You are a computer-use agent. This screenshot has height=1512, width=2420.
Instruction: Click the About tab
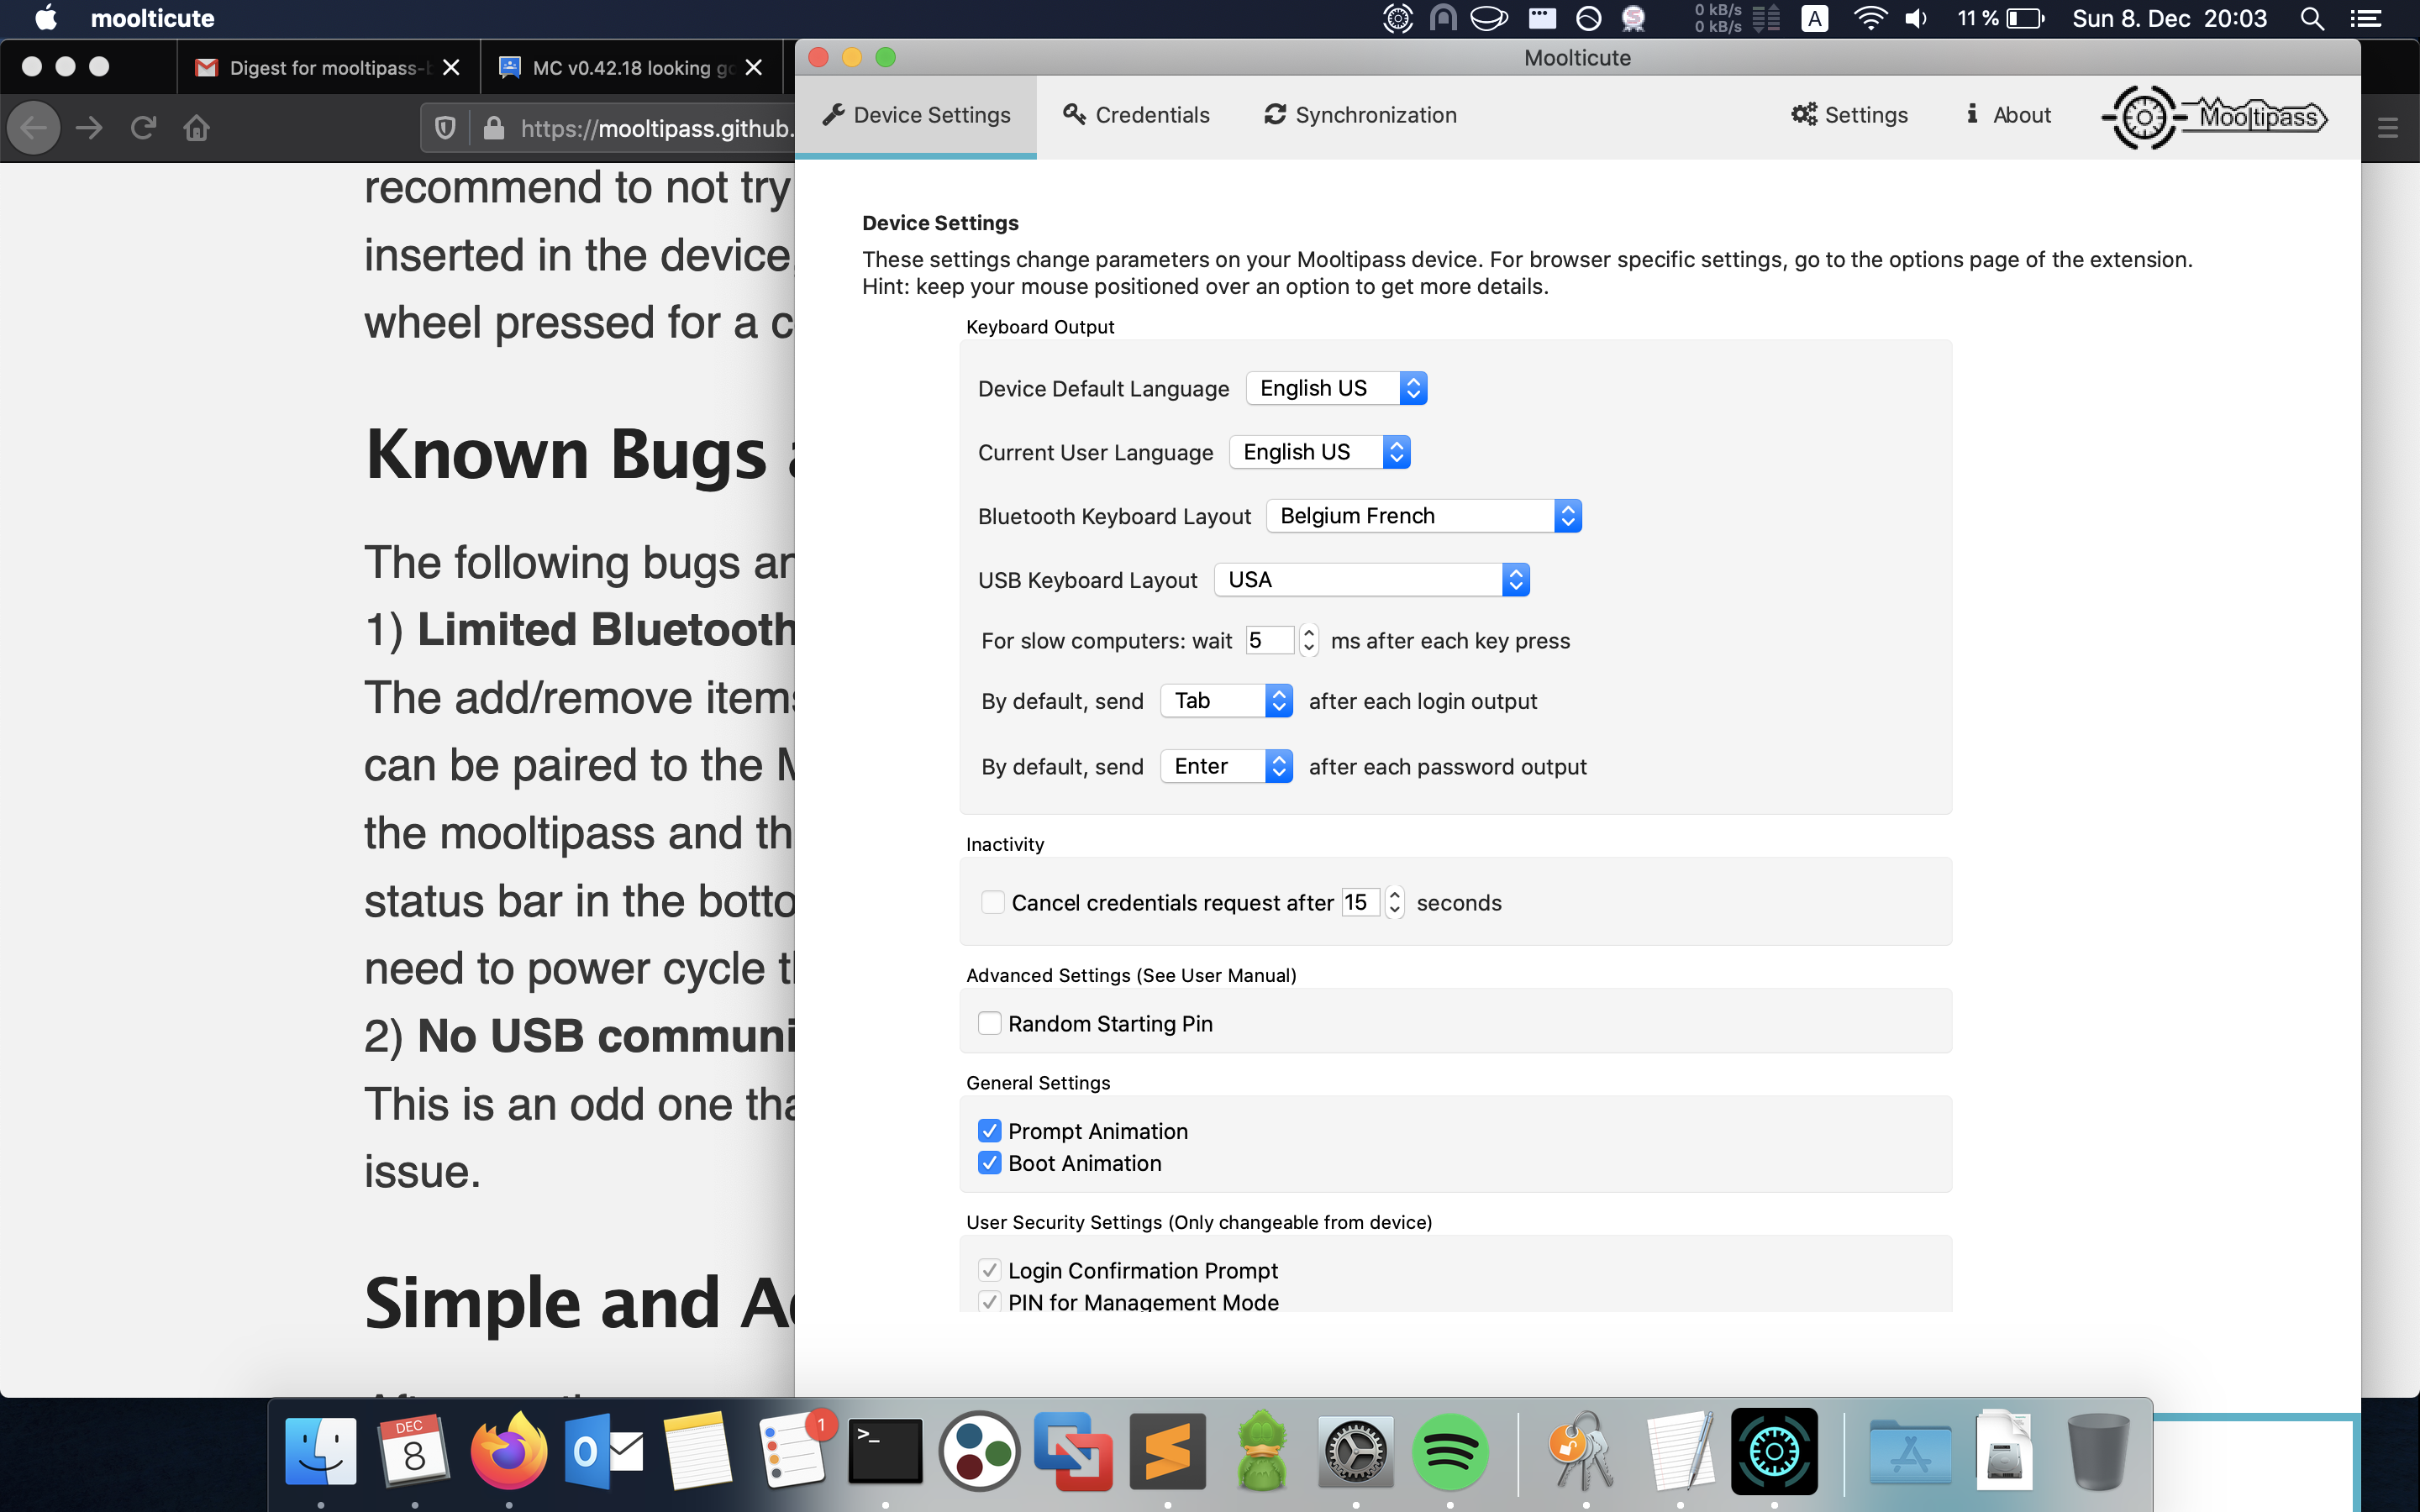tap(2008, 115)
